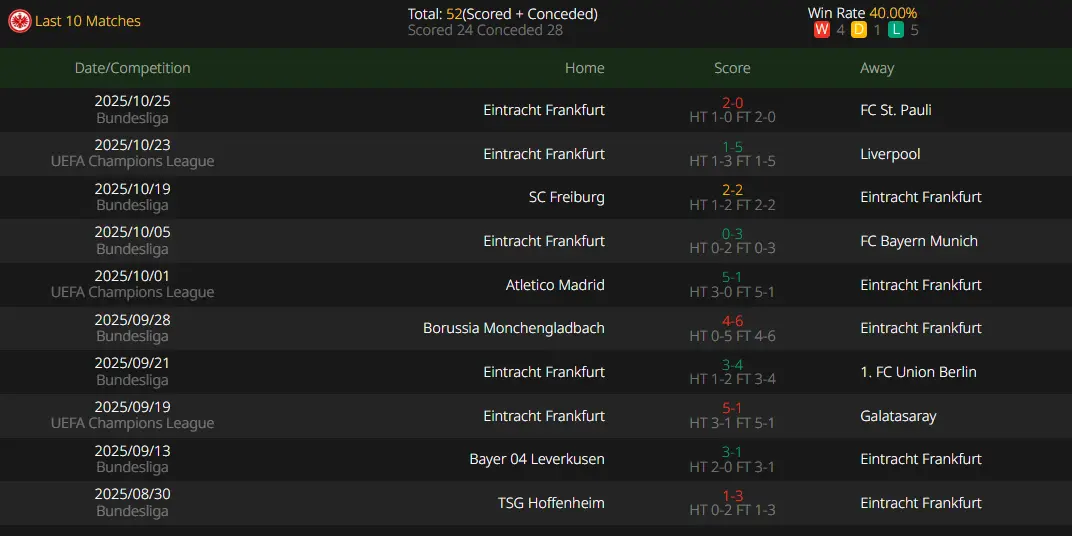Open FC St. Pauli team page
This screenshot has width=1072, height=536.
click(895, 110)
